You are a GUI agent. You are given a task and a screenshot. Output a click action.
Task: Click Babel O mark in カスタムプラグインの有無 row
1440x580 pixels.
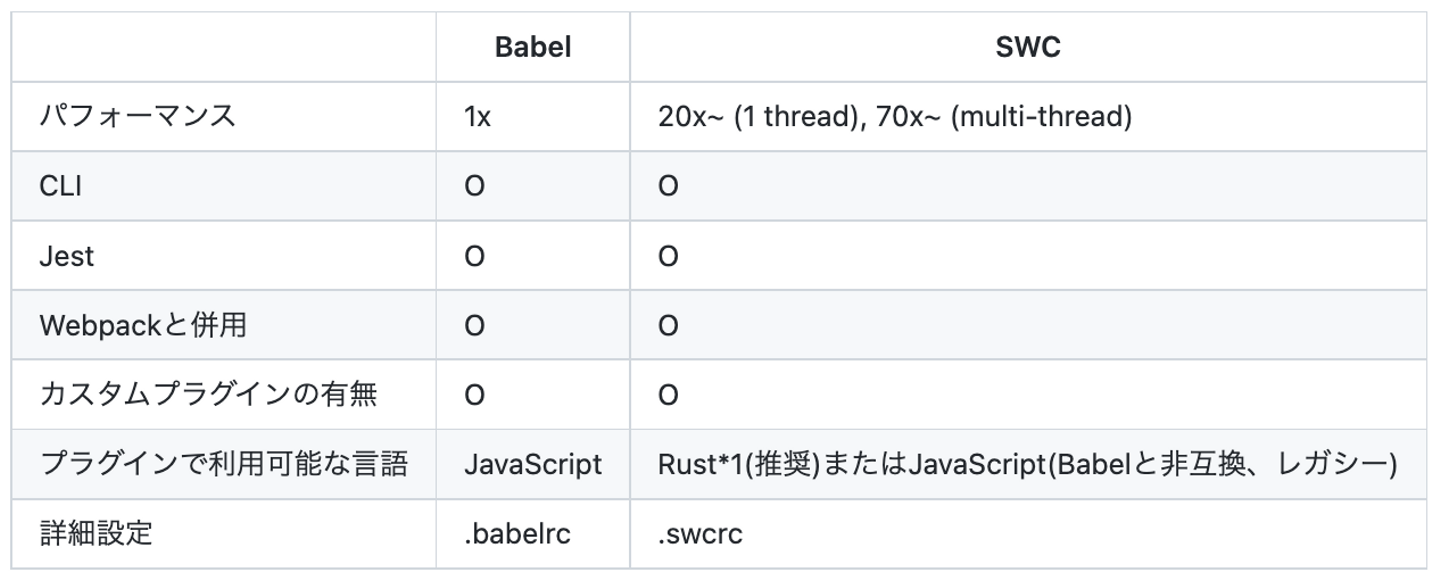tap(475, 396)
